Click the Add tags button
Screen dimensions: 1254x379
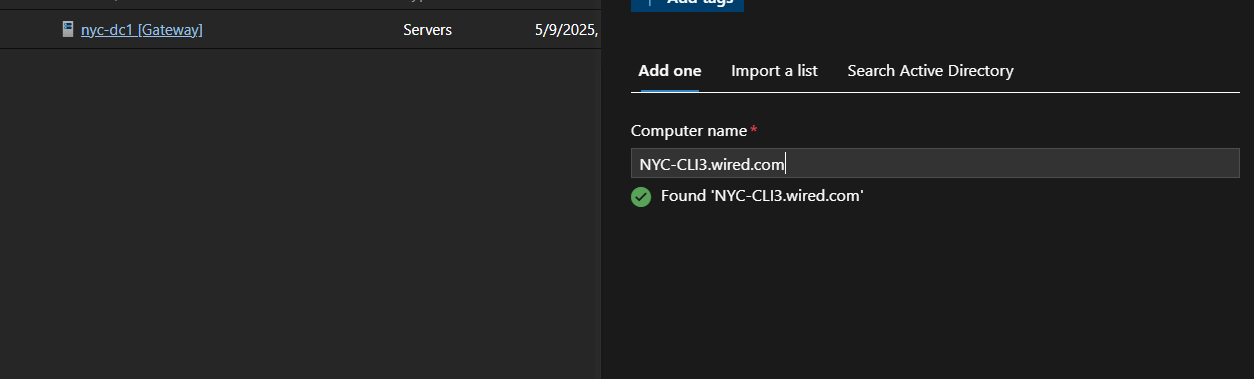(x=687, y=4)
